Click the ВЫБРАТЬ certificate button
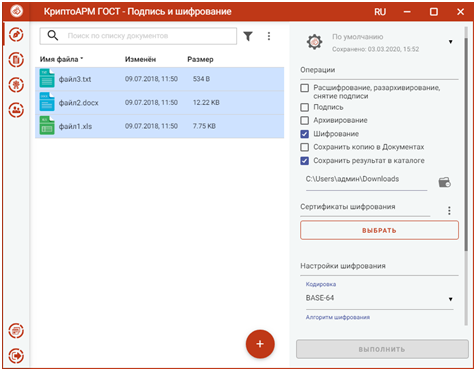The width and height of the screenshot is (476, 371). point(379,230)
